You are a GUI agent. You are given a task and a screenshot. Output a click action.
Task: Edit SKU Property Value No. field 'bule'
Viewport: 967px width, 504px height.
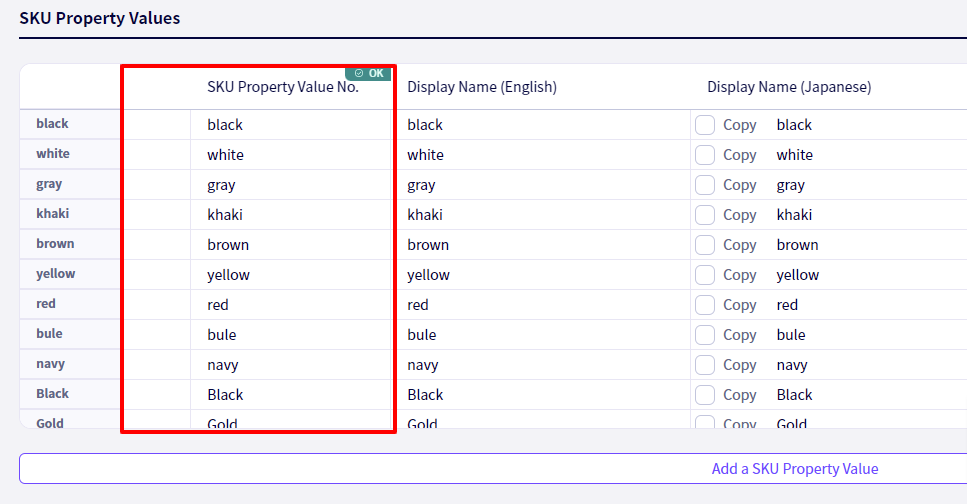[x=291, y=335]
